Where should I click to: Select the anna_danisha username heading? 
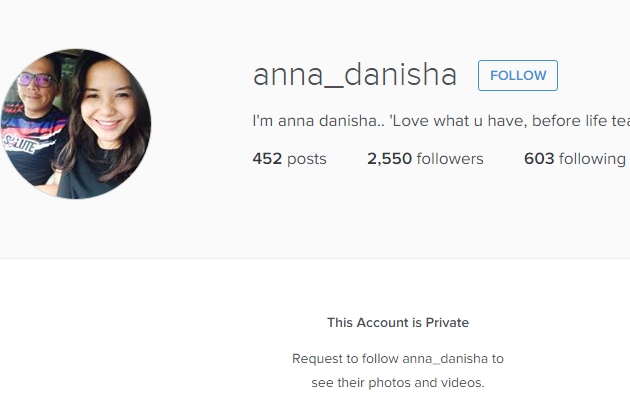(355, 75)
